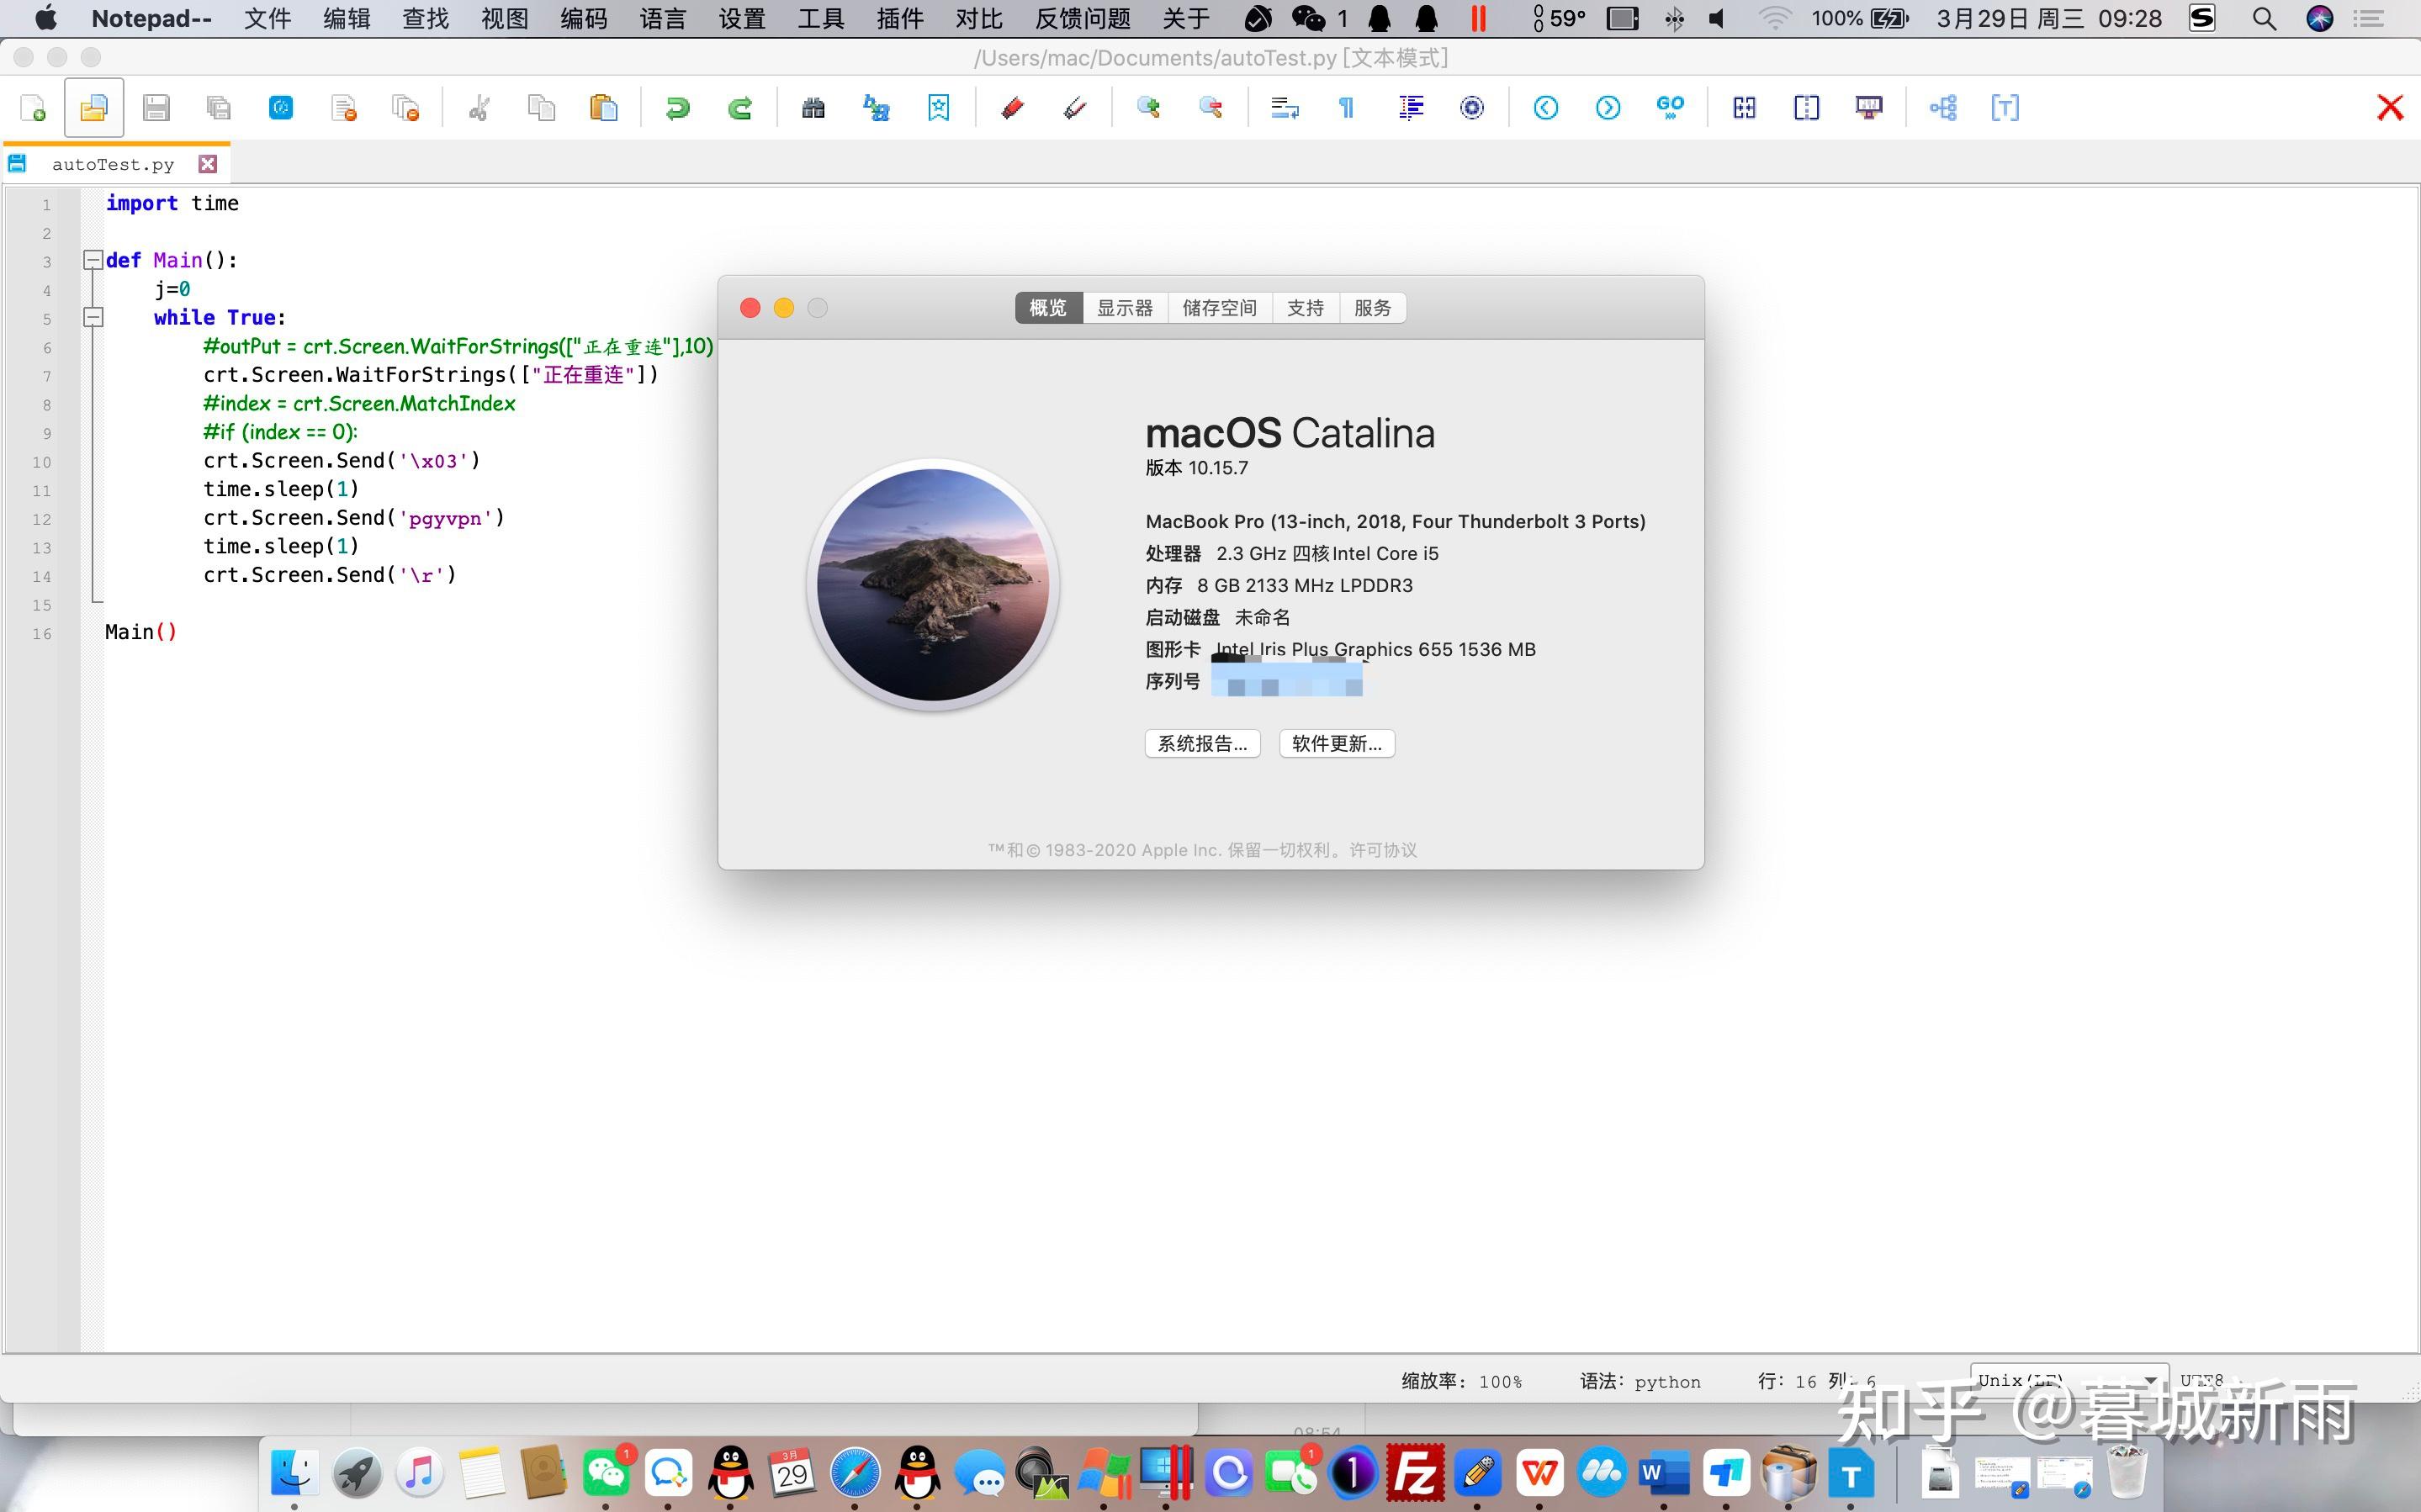Cut text with the scissors toolbar icon

click(x=479, y=107)
